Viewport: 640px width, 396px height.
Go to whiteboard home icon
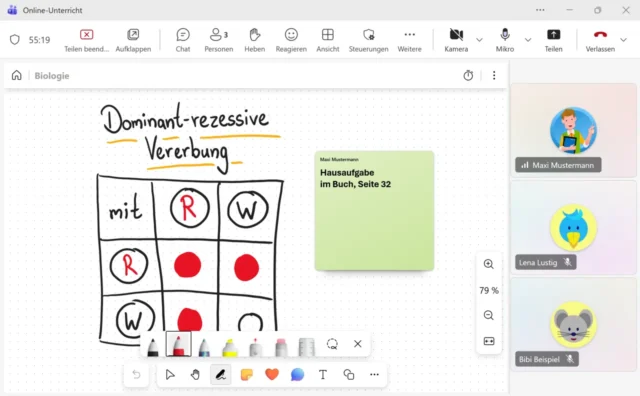point(16,75)
